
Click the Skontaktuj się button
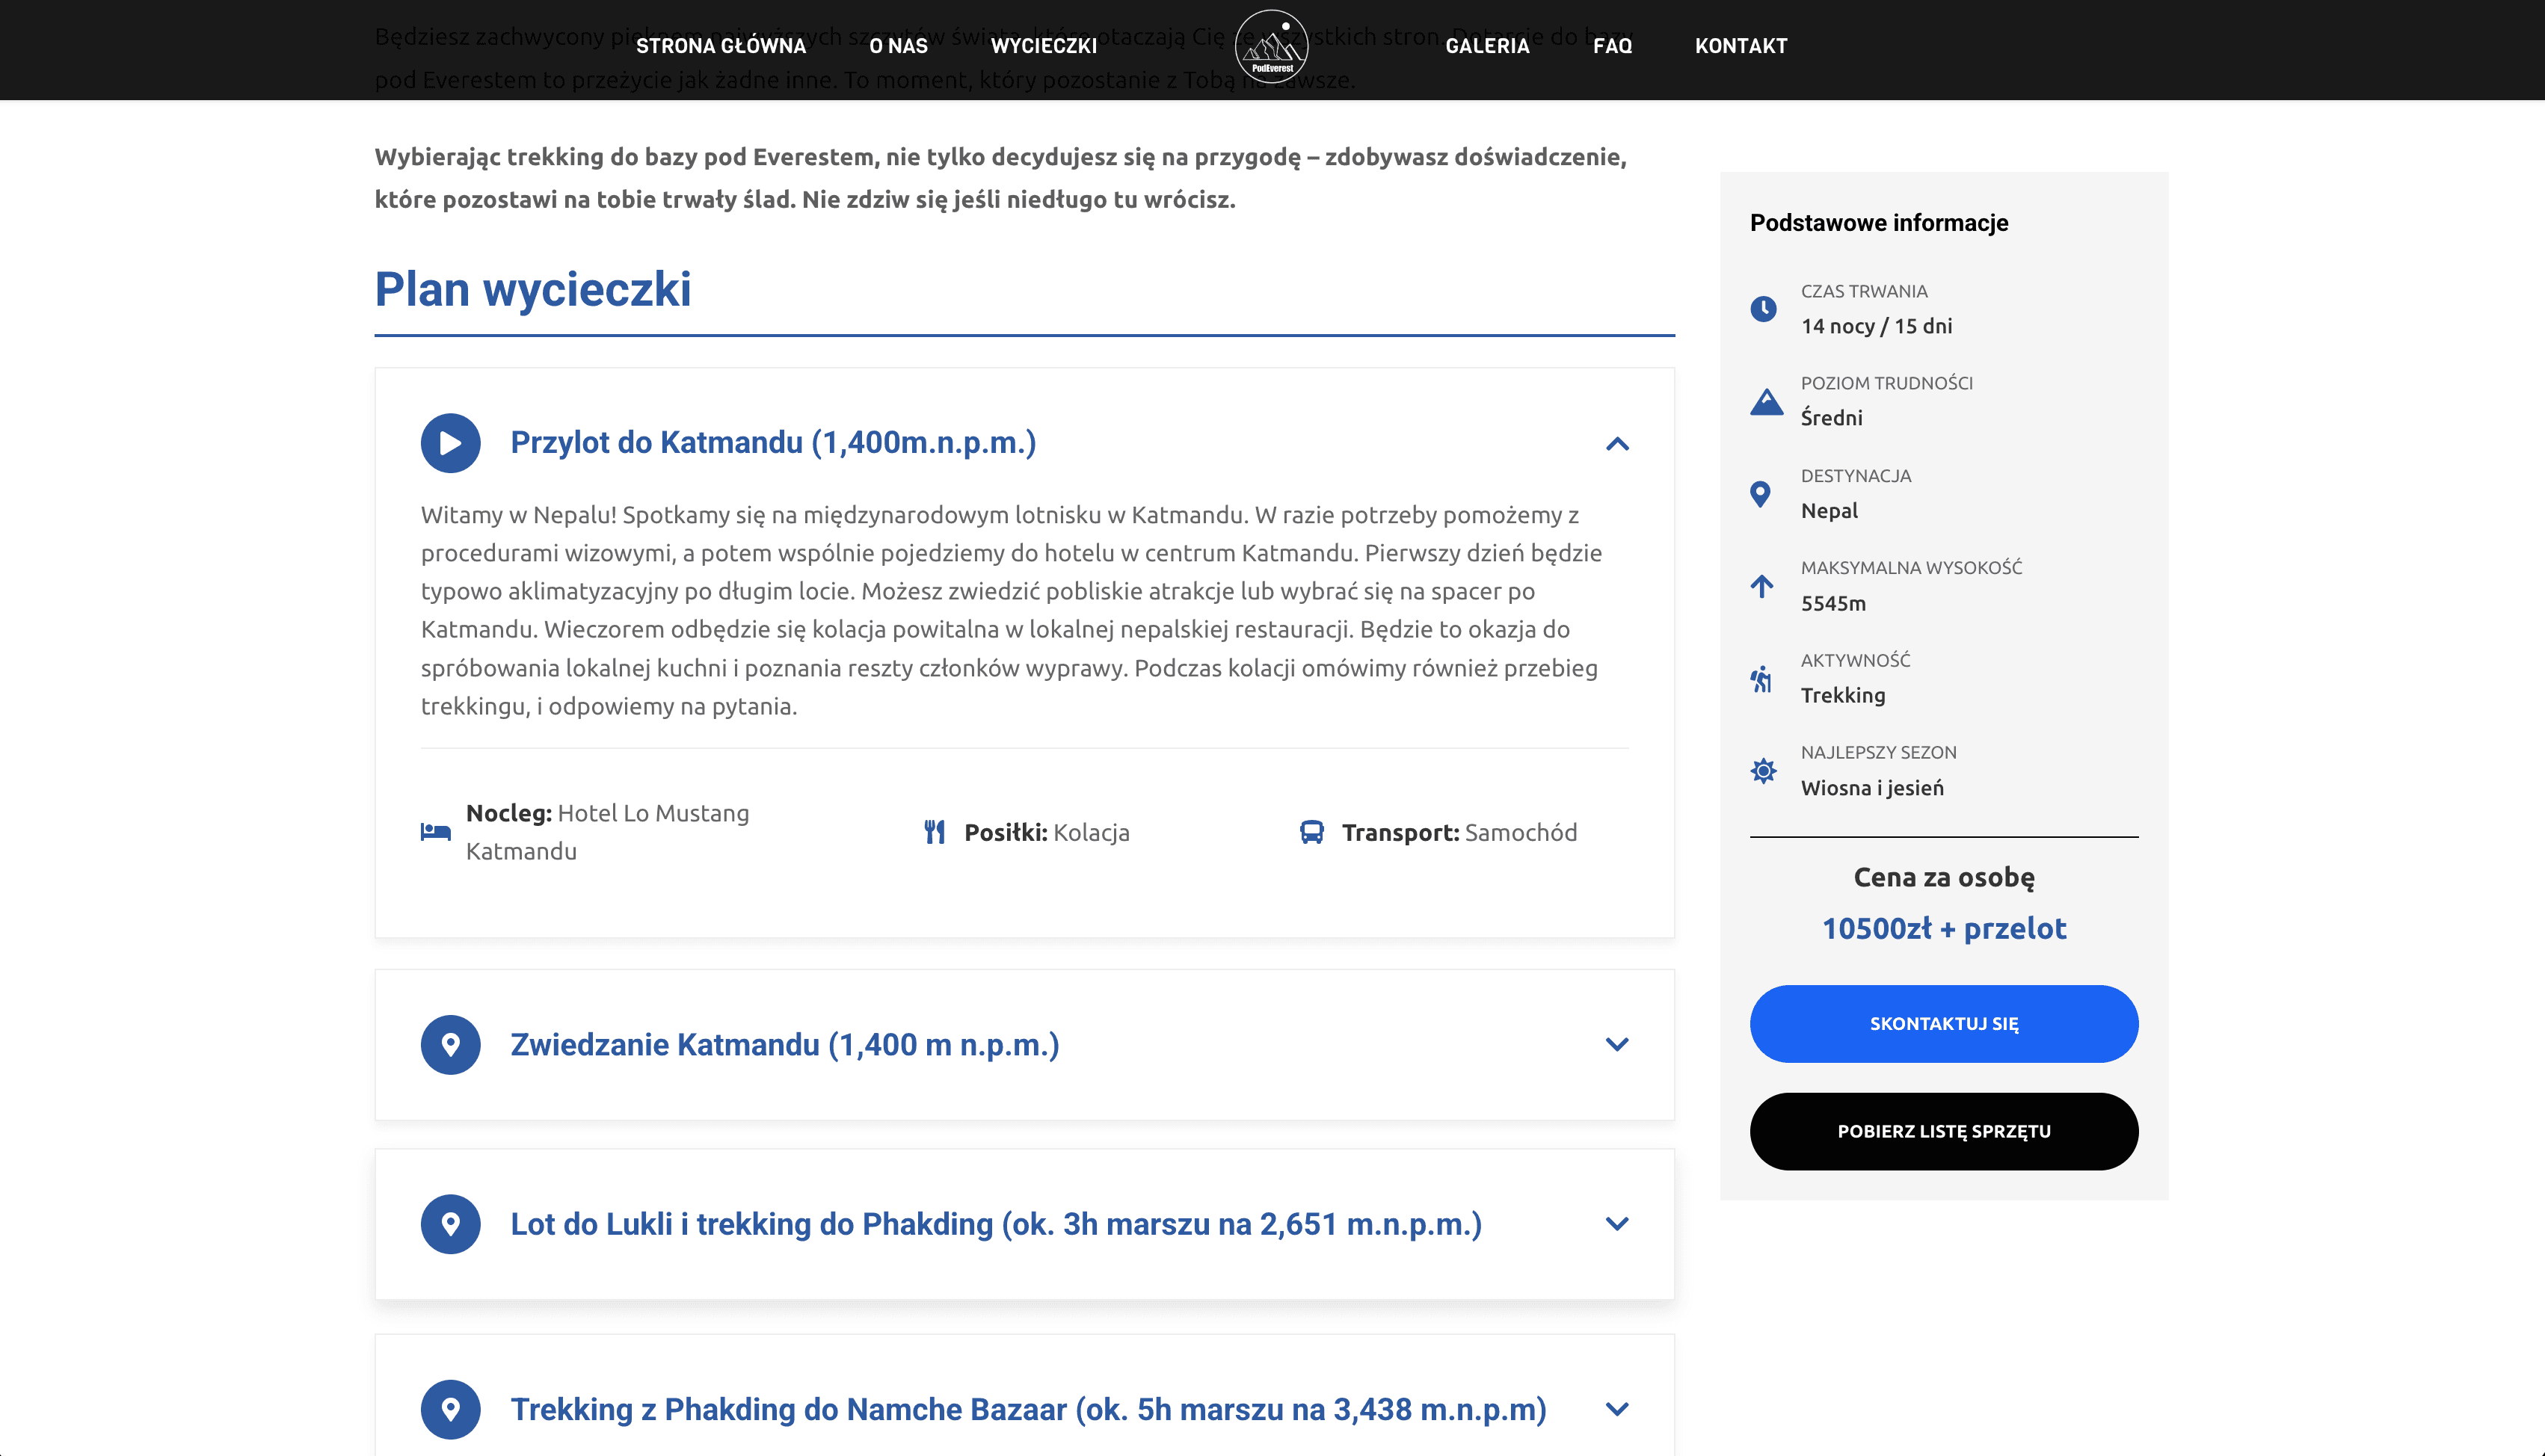[x=1943, y=1024]
